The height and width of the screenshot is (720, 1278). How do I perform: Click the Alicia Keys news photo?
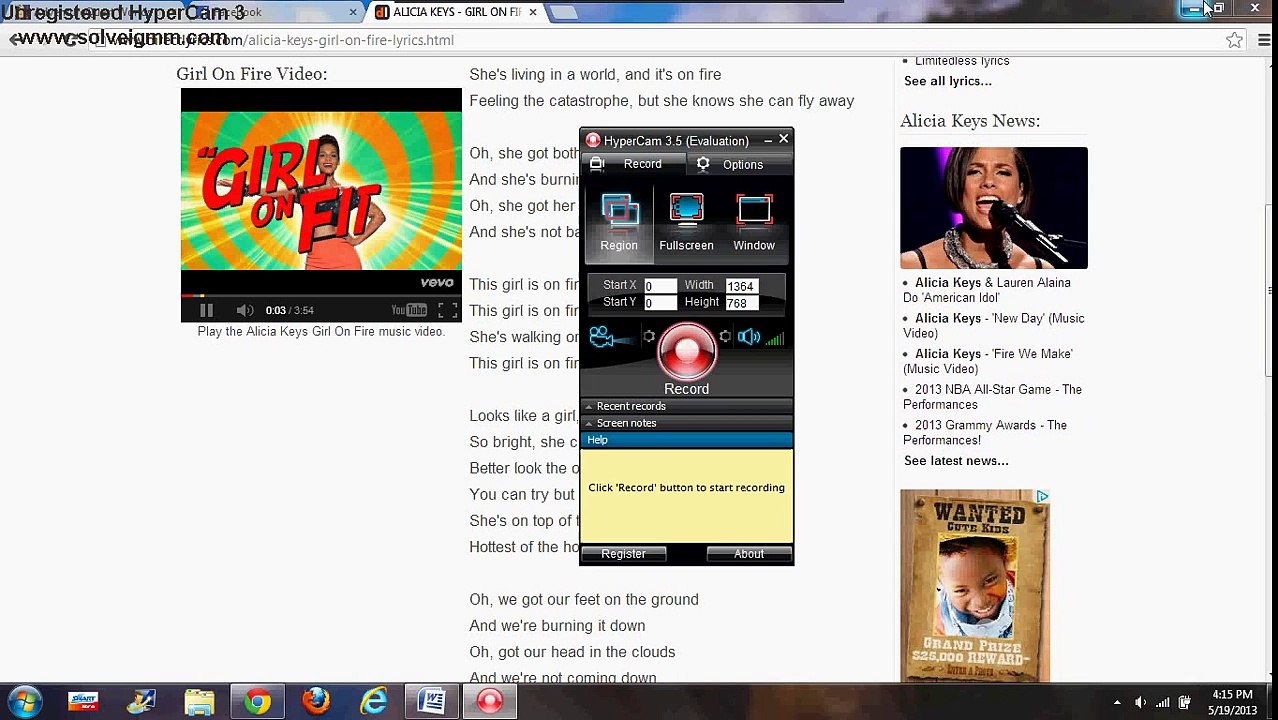(994, 208)
